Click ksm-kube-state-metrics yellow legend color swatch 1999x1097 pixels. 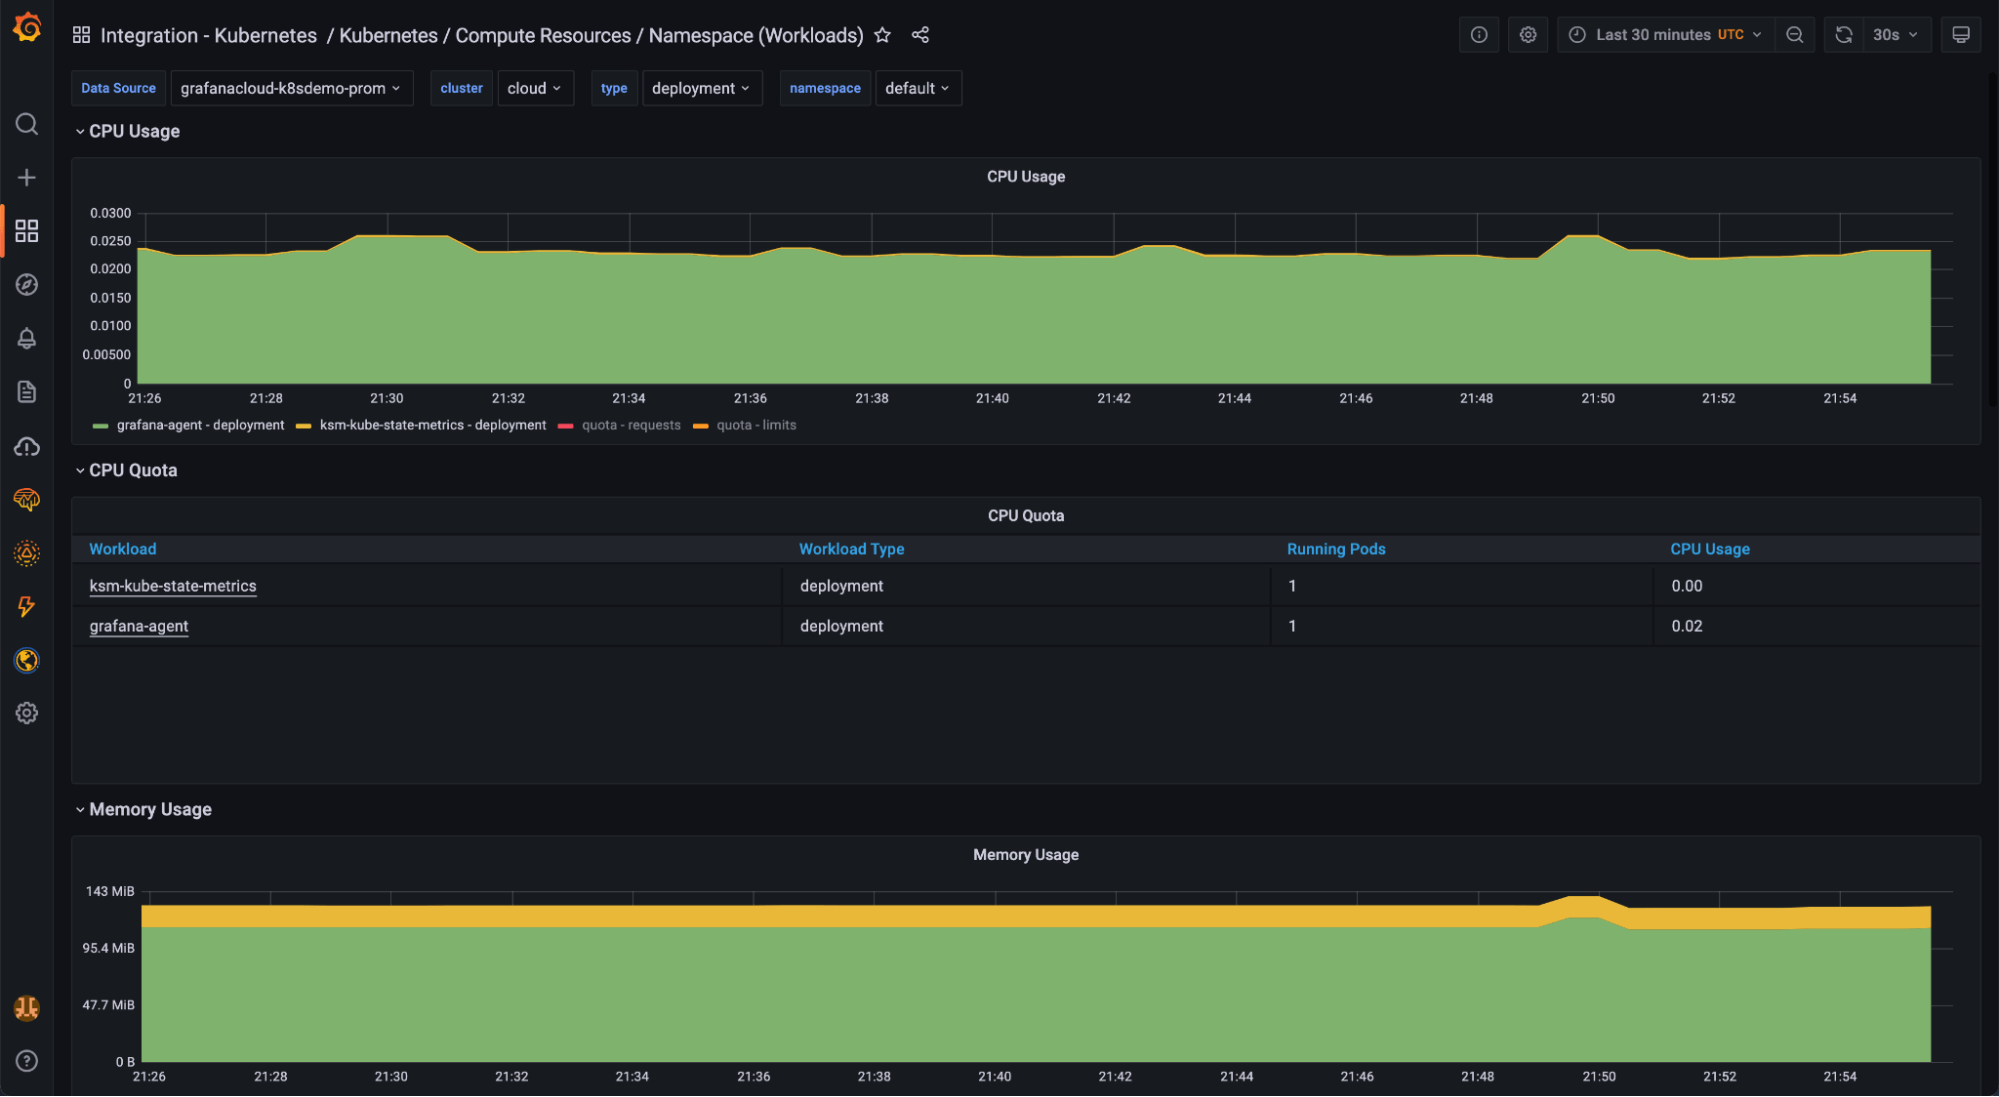tap(304, 426)
